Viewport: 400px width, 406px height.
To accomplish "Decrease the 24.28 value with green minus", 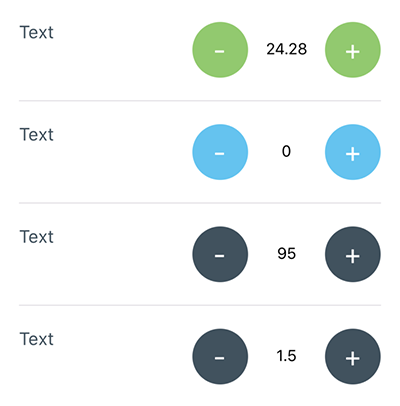I will click(x=220, y=50).
